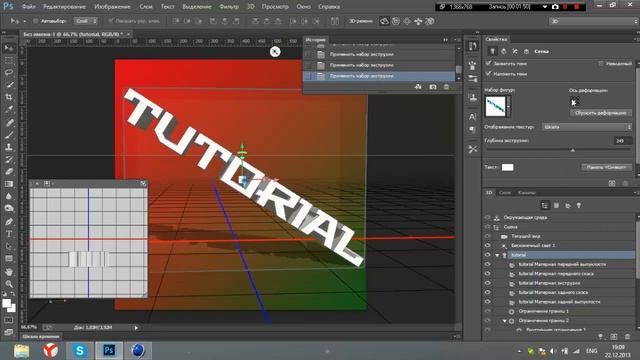Create new snapshot in History panel

click(433, 87)
